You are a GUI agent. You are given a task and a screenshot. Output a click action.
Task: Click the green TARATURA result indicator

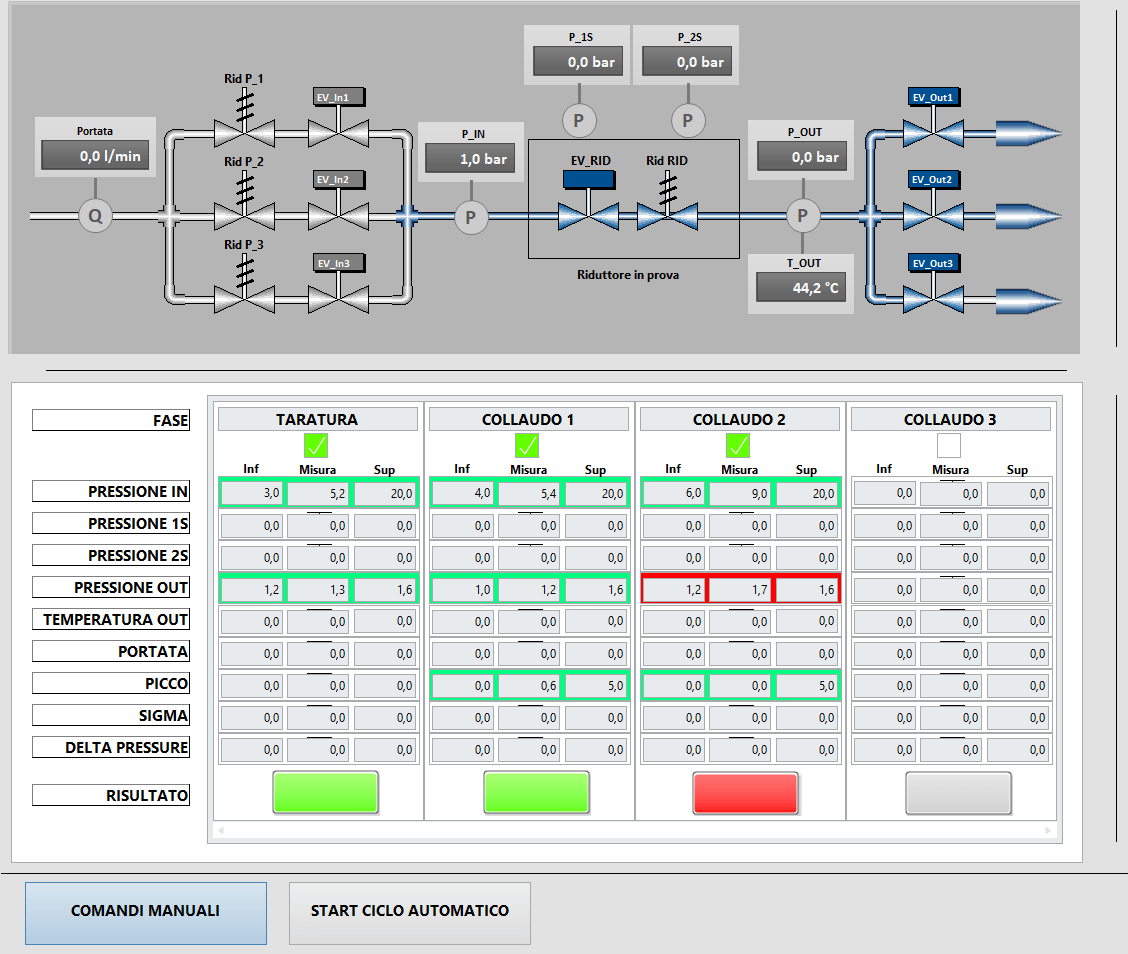(x=326, y=793)
